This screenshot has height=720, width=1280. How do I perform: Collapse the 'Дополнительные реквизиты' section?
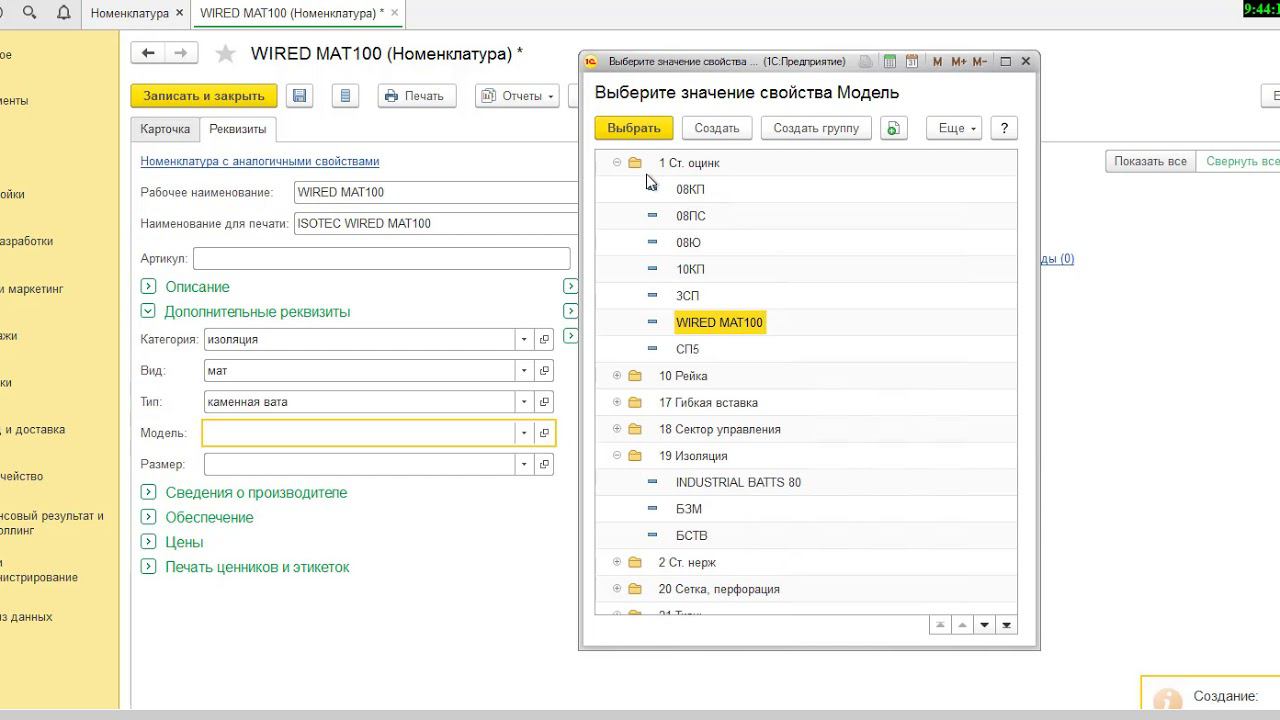coord(148,312)
